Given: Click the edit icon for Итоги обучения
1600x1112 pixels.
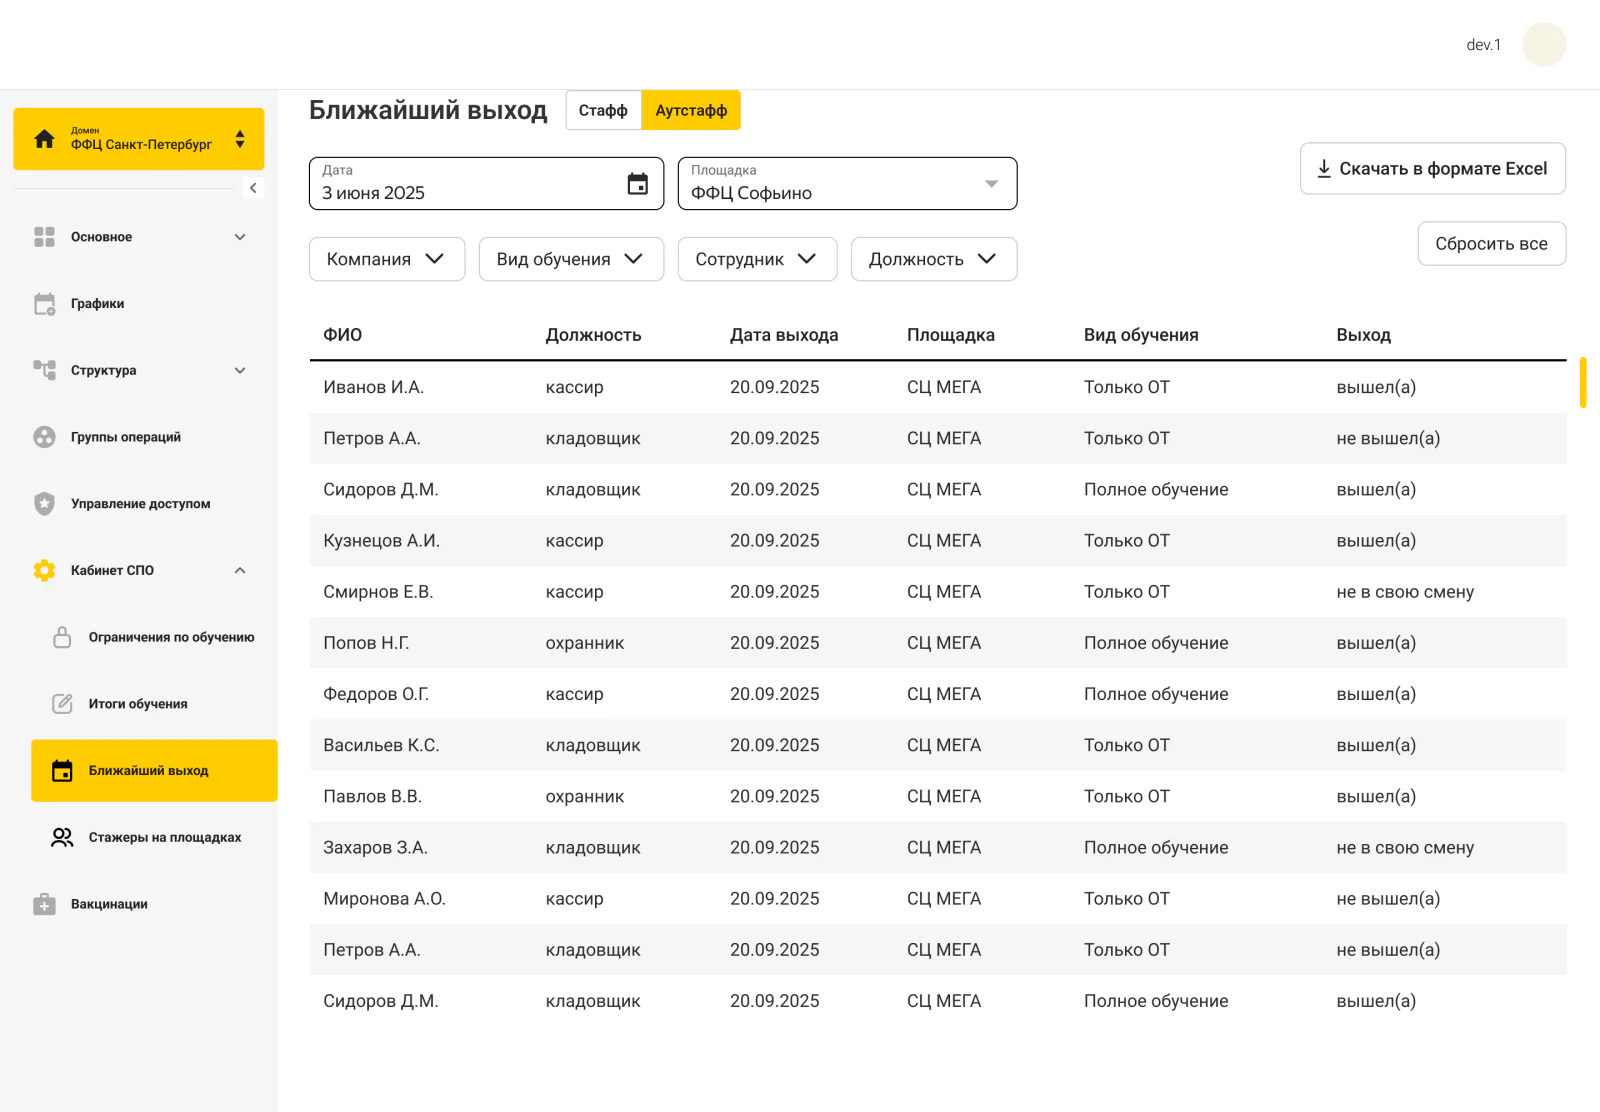Looking at the screenshot, I should coord(62,704).
